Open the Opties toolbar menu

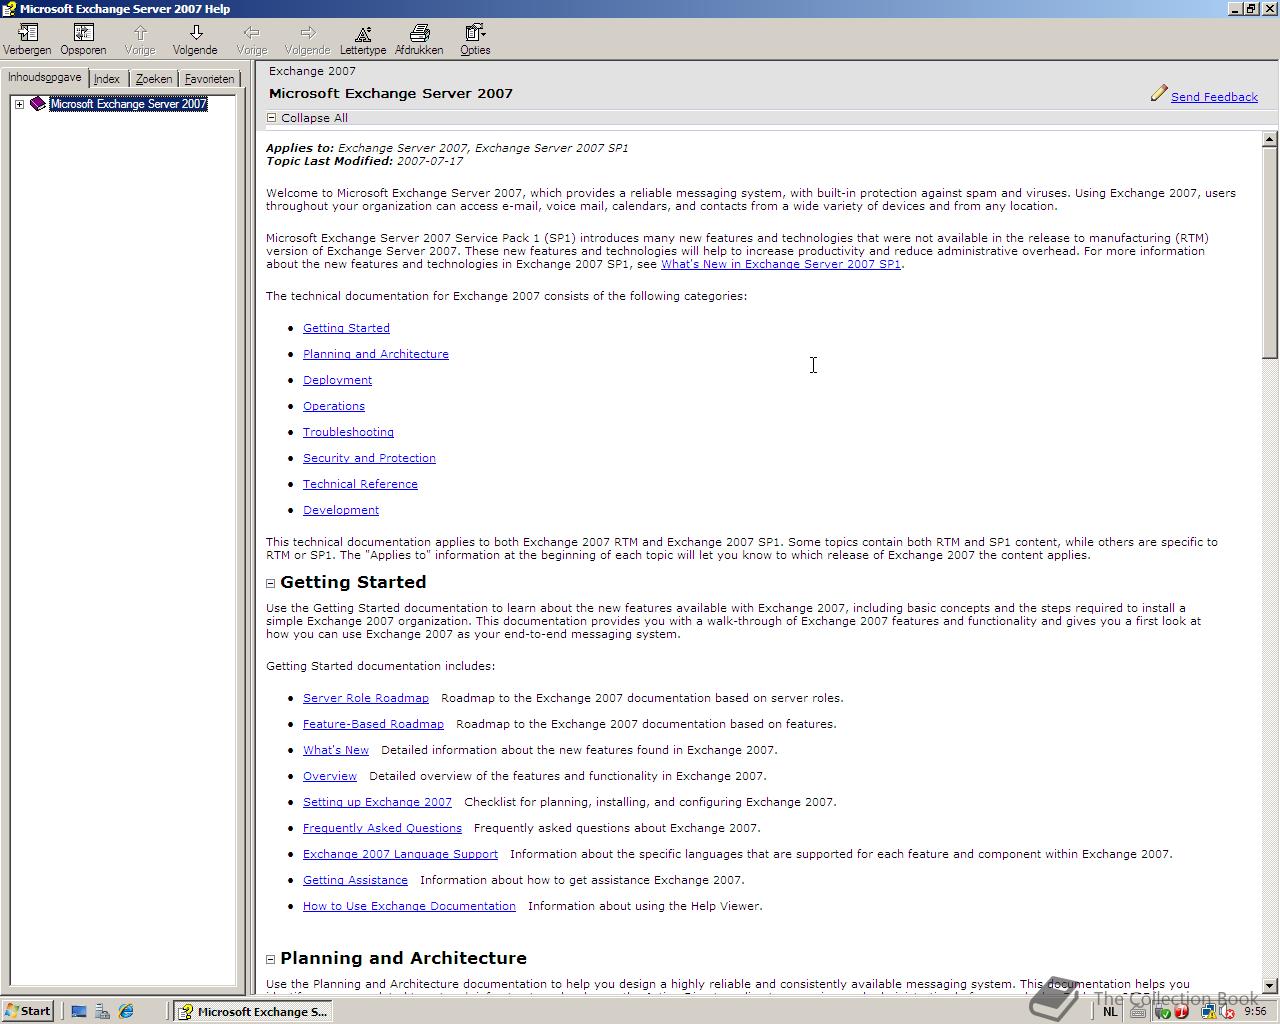click(x=475, y=39)
